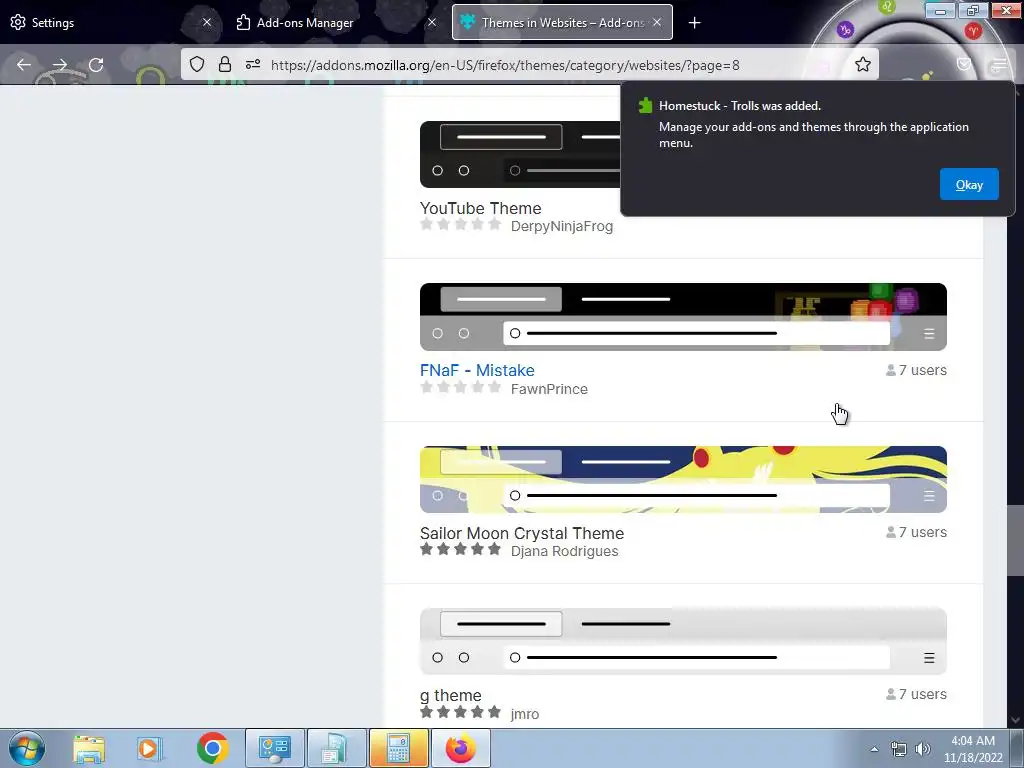The height and width of the screenshot is (768, 1024).
Task: Open a new tab
Action: pos(694,23)
